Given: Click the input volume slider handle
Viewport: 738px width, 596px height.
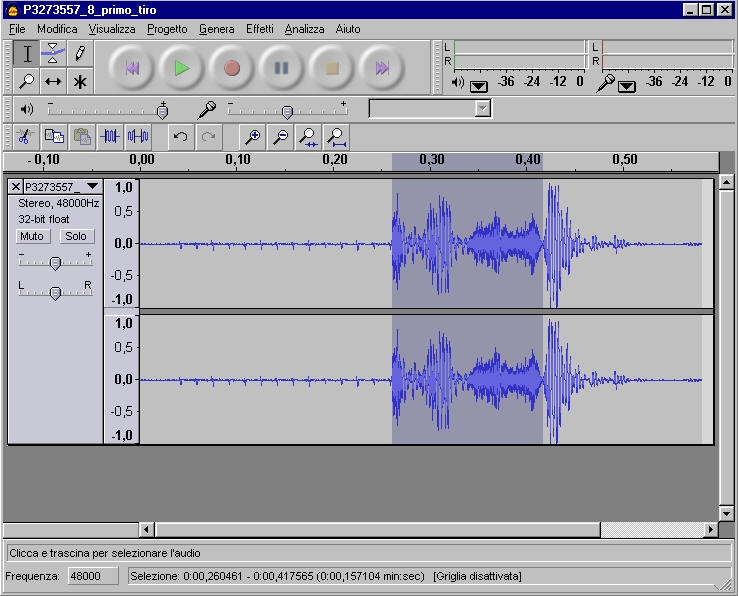Looking at the screenshot, I should [287, 112].
